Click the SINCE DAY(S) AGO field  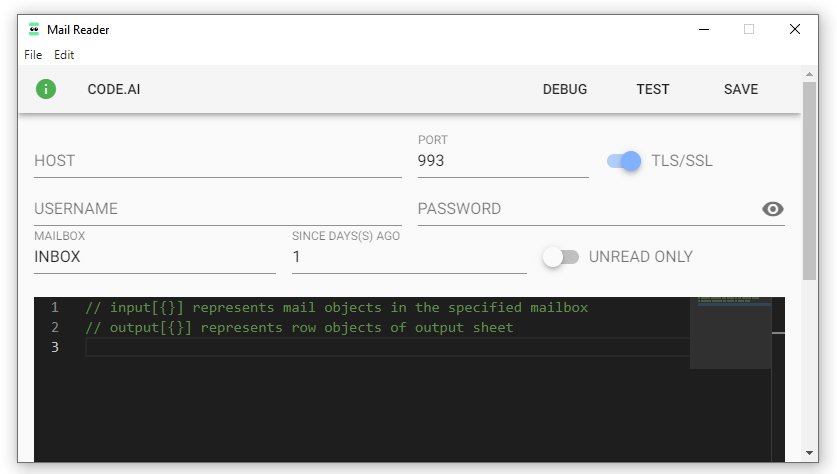pos(409,257)
